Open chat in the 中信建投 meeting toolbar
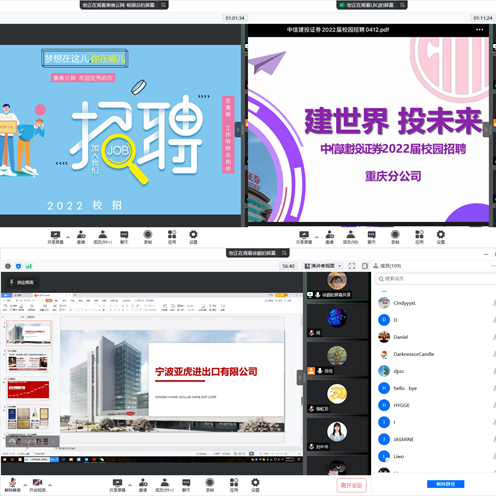496x496 pixels. pos(372,237)
